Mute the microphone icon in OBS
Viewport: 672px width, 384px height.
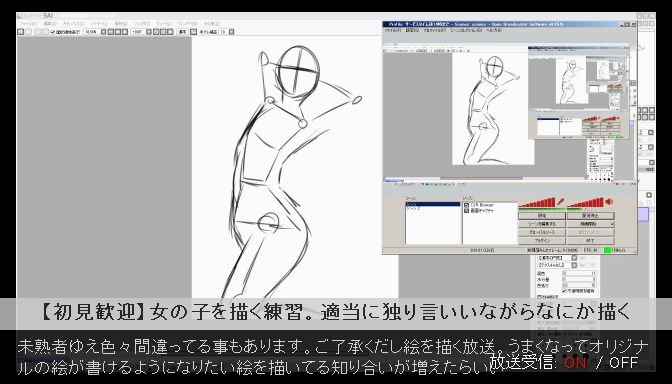click(x=561, y=201)
